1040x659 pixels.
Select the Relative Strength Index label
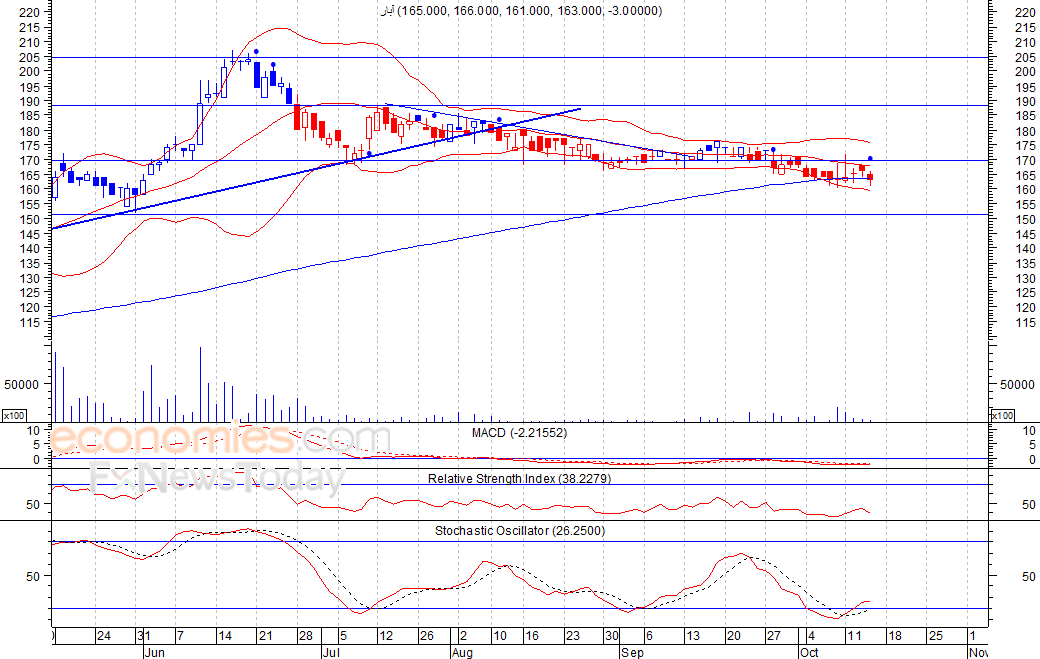pos(519,479)
